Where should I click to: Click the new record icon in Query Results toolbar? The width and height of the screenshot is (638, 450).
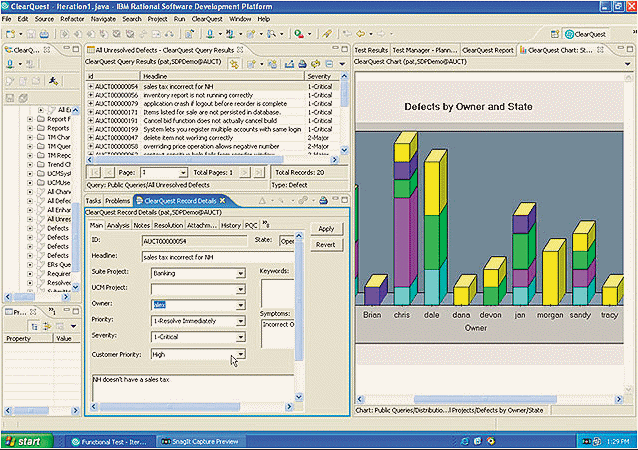coord(251,64)
